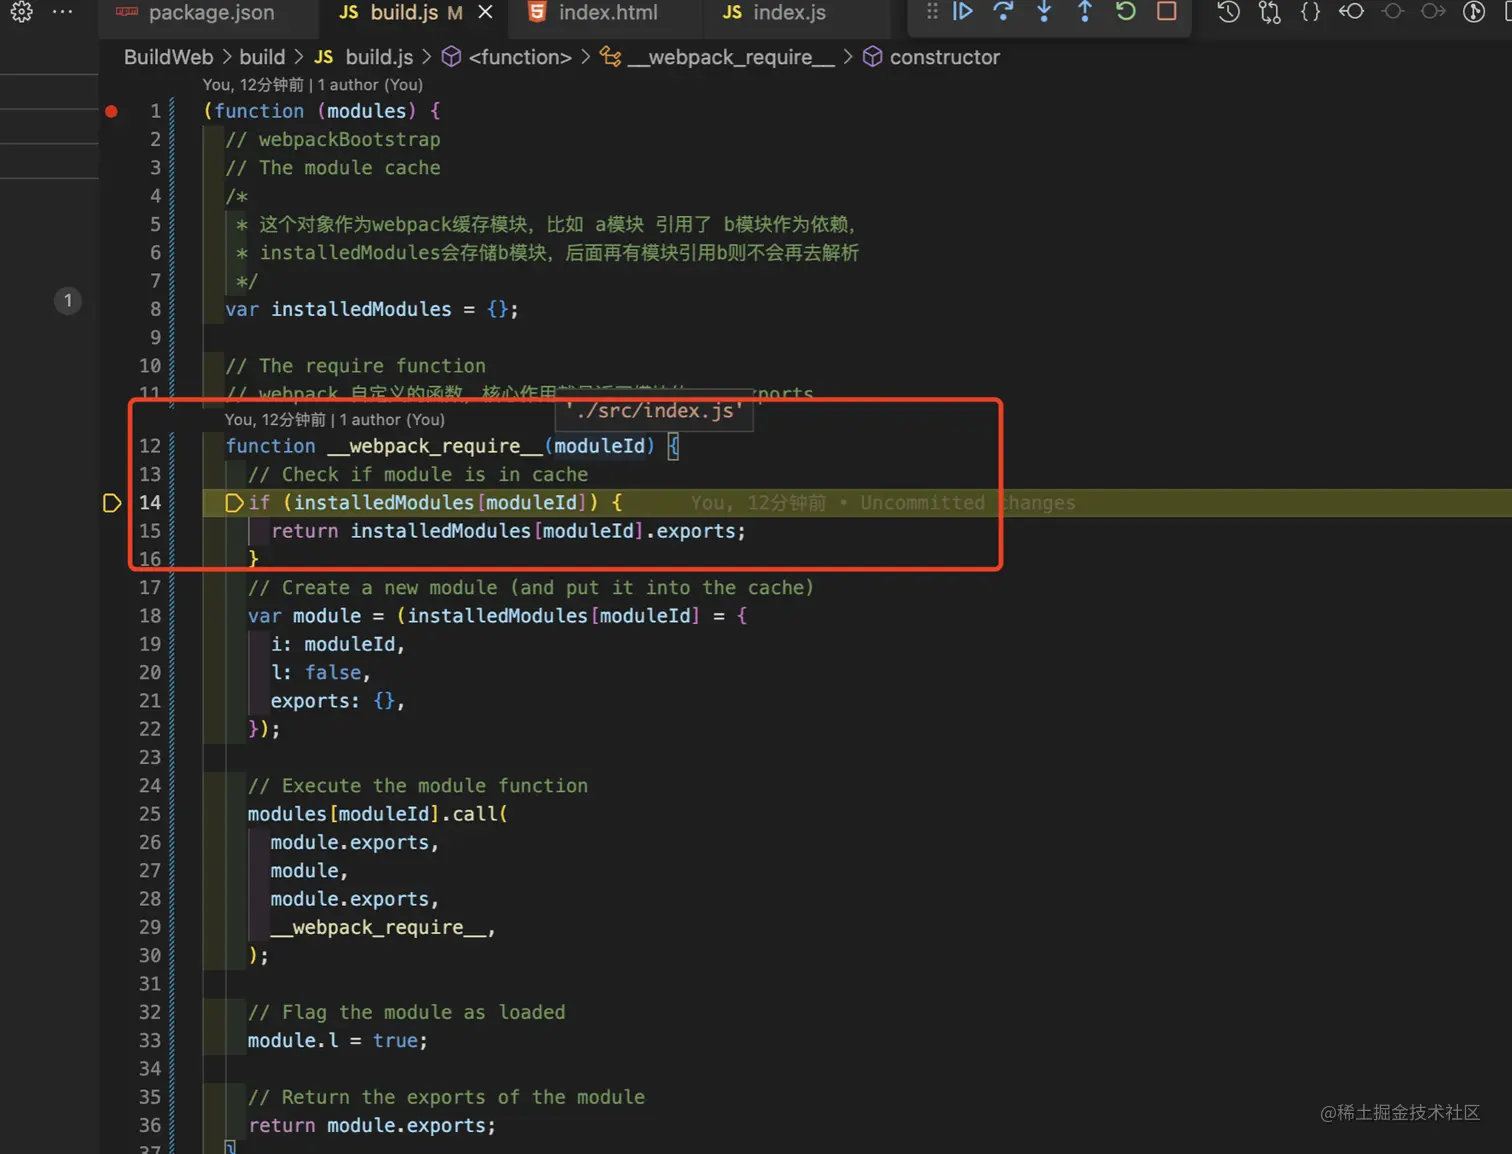Screen dimensions: 1512x1154
Task: Step into the function call
Action: tap(1044, 12)
